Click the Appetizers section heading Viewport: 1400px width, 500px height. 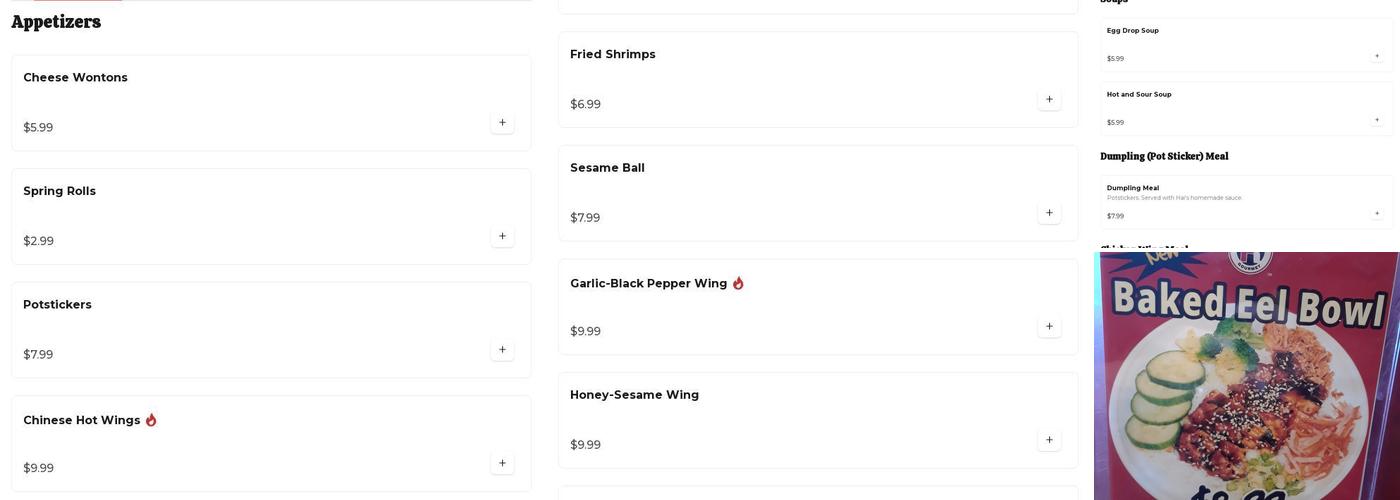[x=56, y=22]
